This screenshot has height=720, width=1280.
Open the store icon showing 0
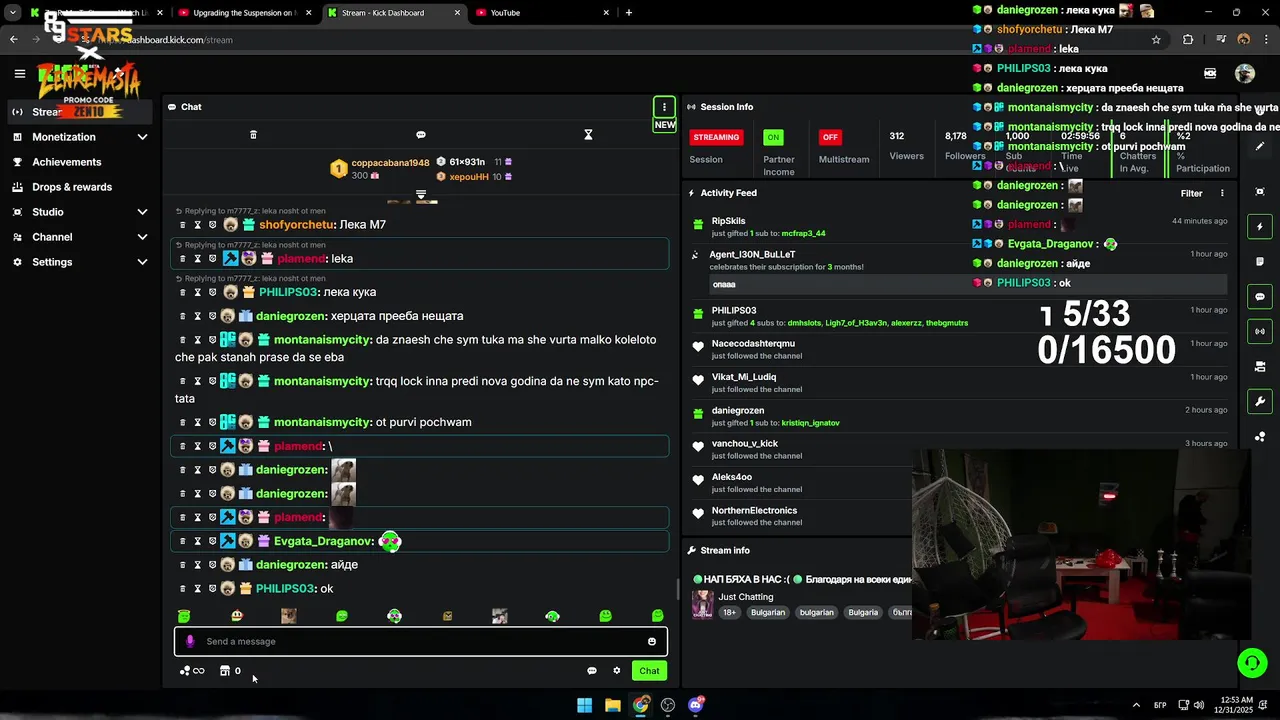(x=230, y=671)
